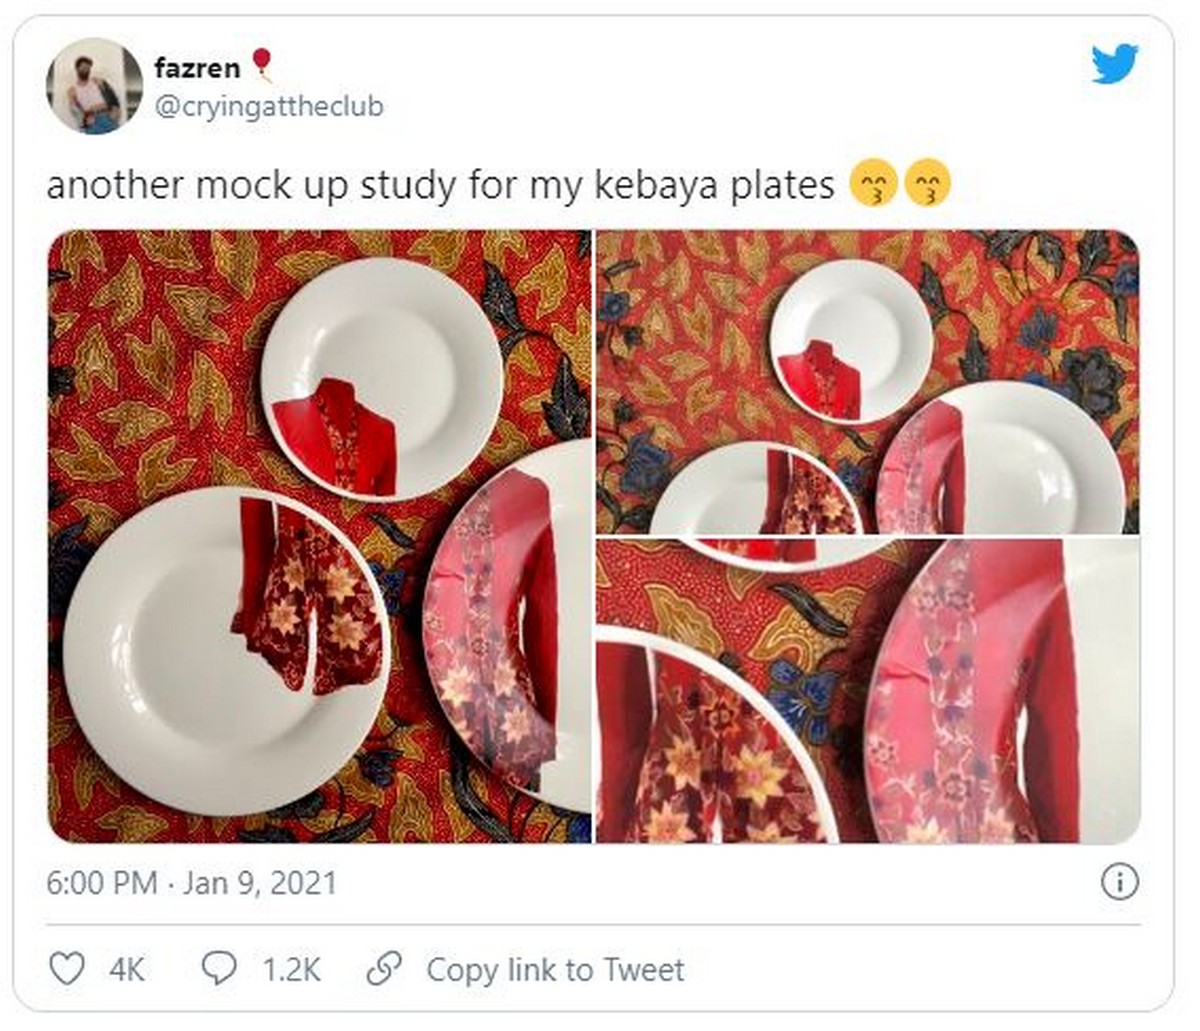
Task: Open the @cryingattheclub handle link
Action: point(268,106)
